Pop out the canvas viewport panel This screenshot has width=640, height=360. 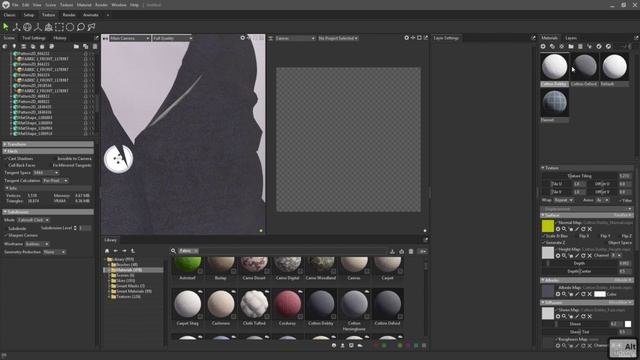426,38
